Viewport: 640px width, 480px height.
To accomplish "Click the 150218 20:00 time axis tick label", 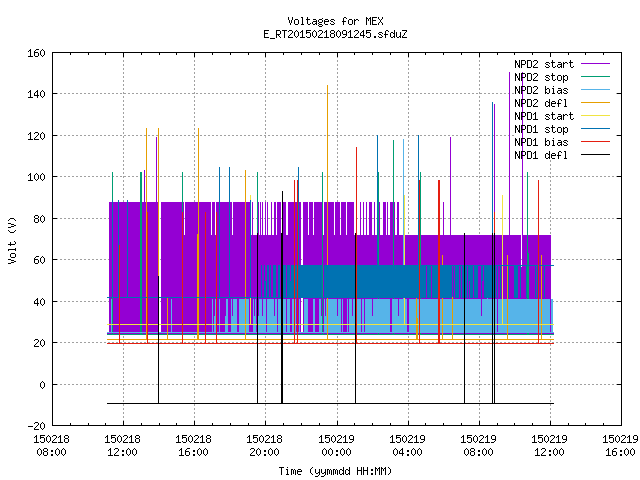I will tap(264, 446).
